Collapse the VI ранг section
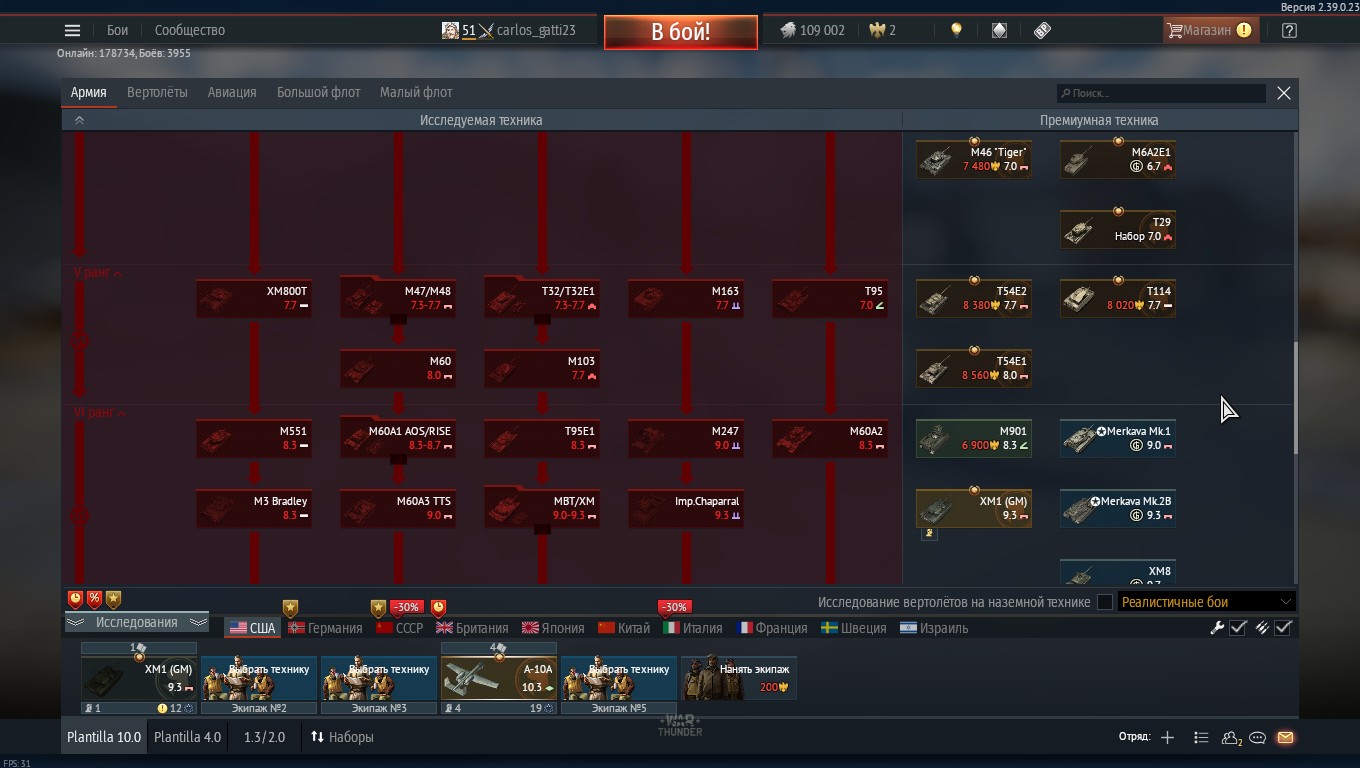 click(99, 412)
